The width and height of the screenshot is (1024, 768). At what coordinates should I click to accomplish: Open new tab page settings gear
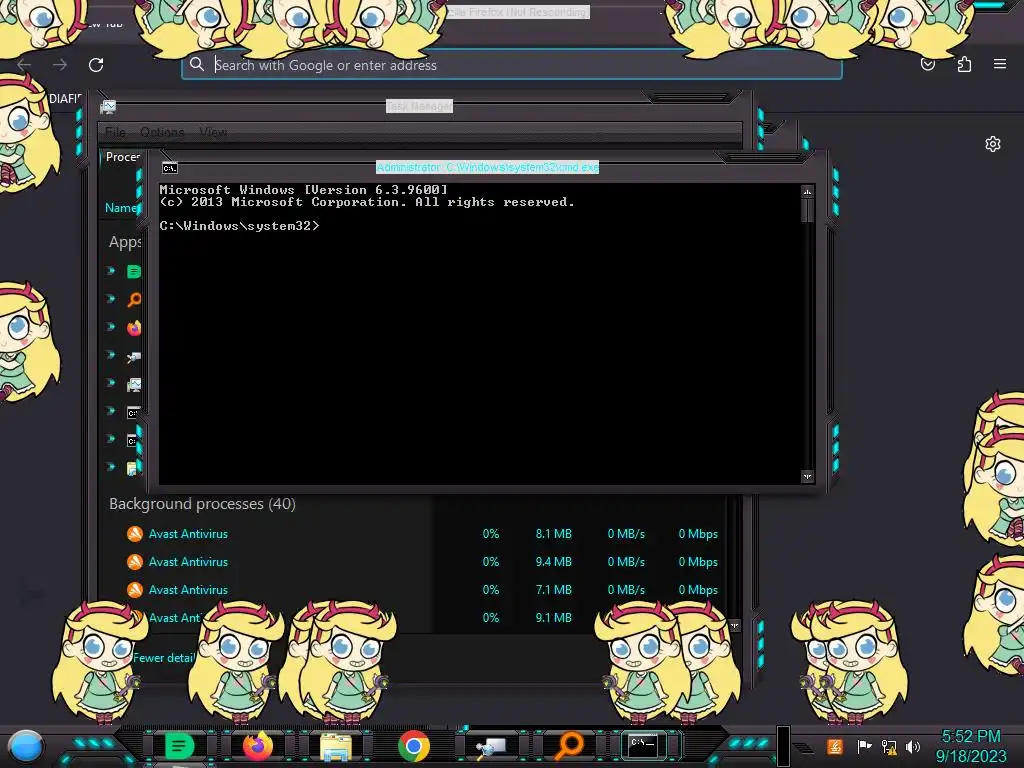993,144
